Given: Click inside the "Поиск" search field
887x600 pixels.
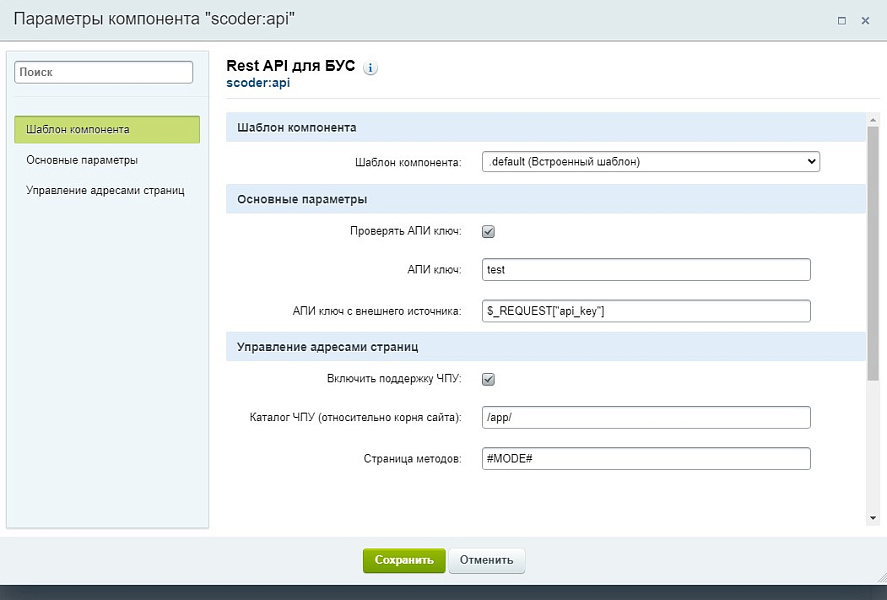Looking at the screenshot, I should point(103,71).
